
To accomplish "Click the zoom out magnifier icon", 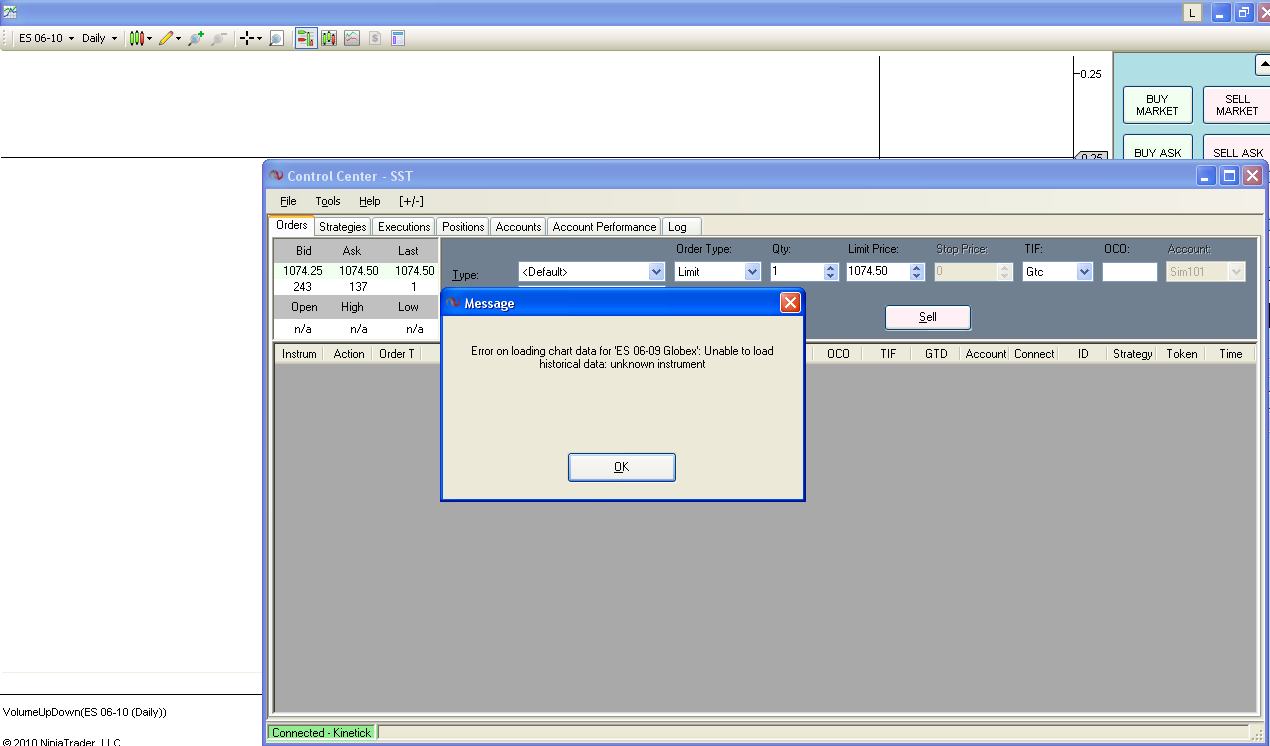I will pyautogui.click(x=219, y=38).
